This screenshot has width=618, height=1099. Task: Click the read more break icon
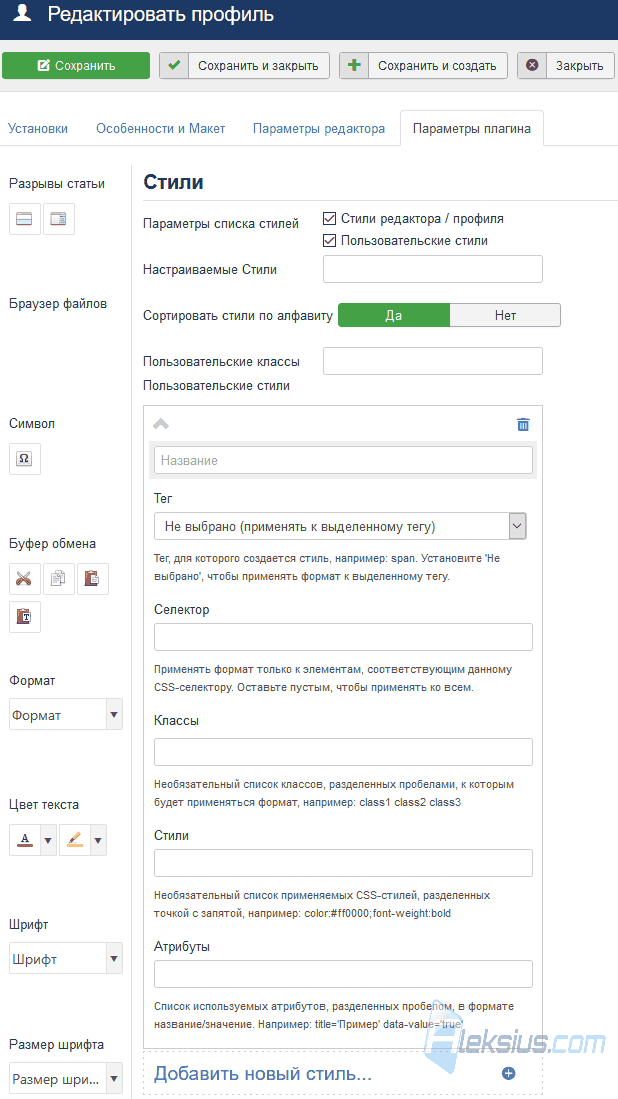pyautogui.click(x=59, y=219)
